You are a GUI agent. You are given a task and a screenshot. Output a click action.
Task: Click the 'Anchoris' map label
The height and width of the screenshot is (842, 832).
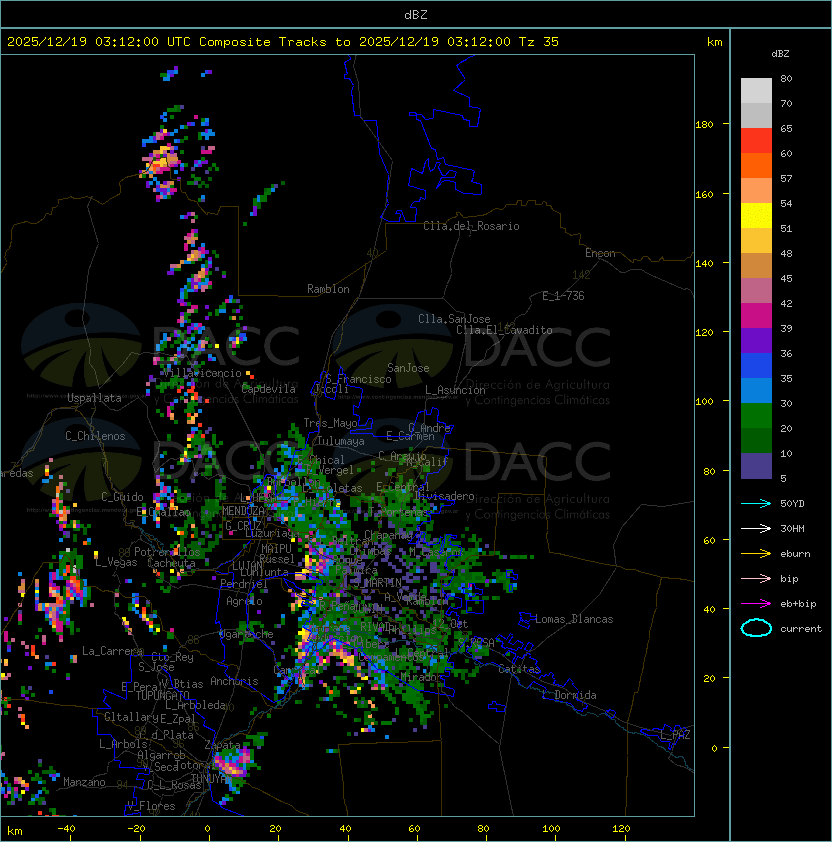click(234, 681)
